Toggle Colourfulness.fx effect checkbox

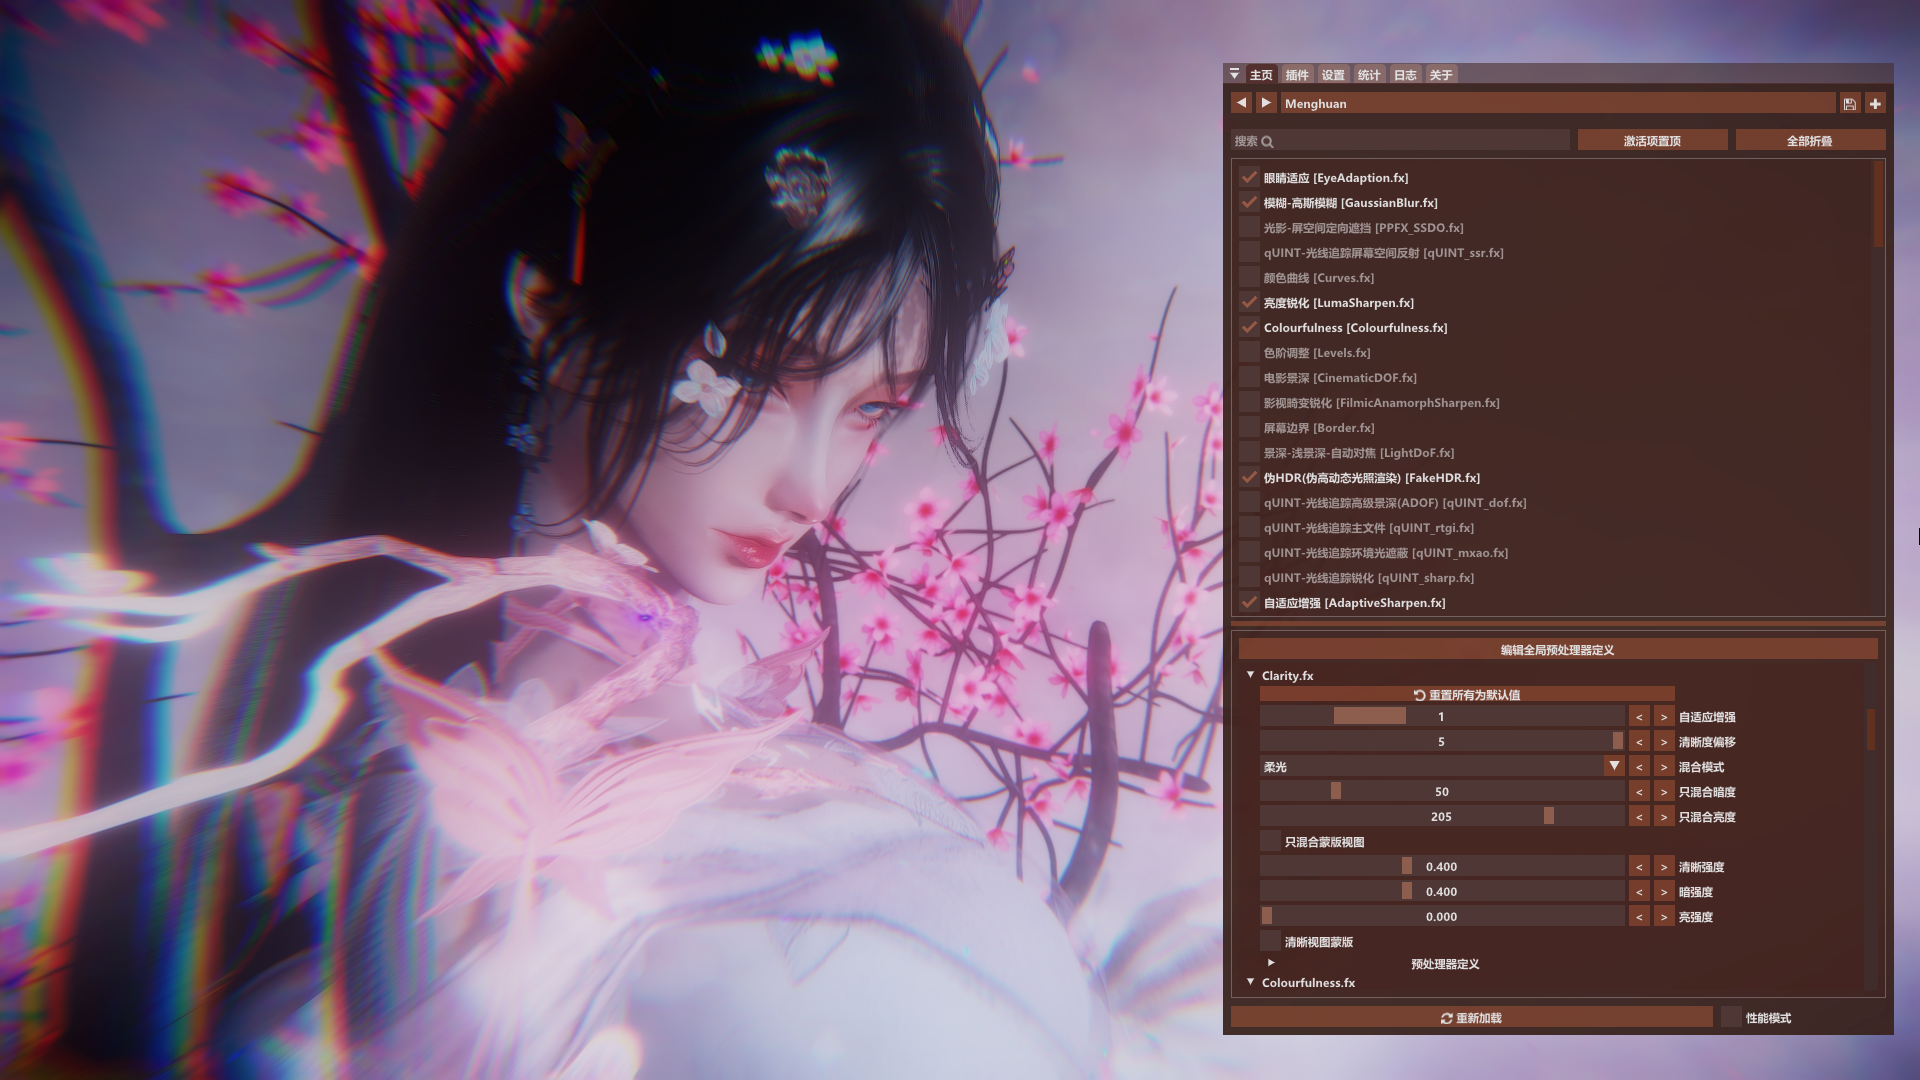click(x=1249, y=327)
